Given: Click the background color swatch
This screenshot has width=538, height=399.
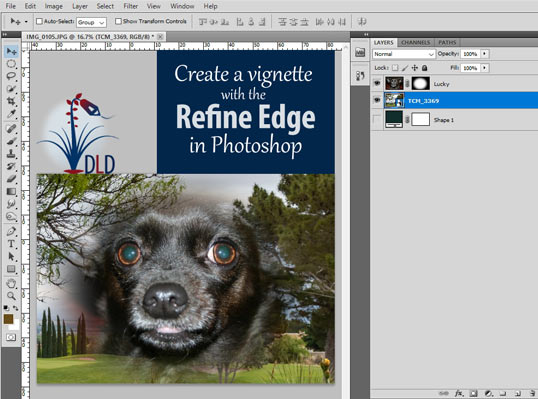Looking at the screenshot, I should tap(15, 325).
